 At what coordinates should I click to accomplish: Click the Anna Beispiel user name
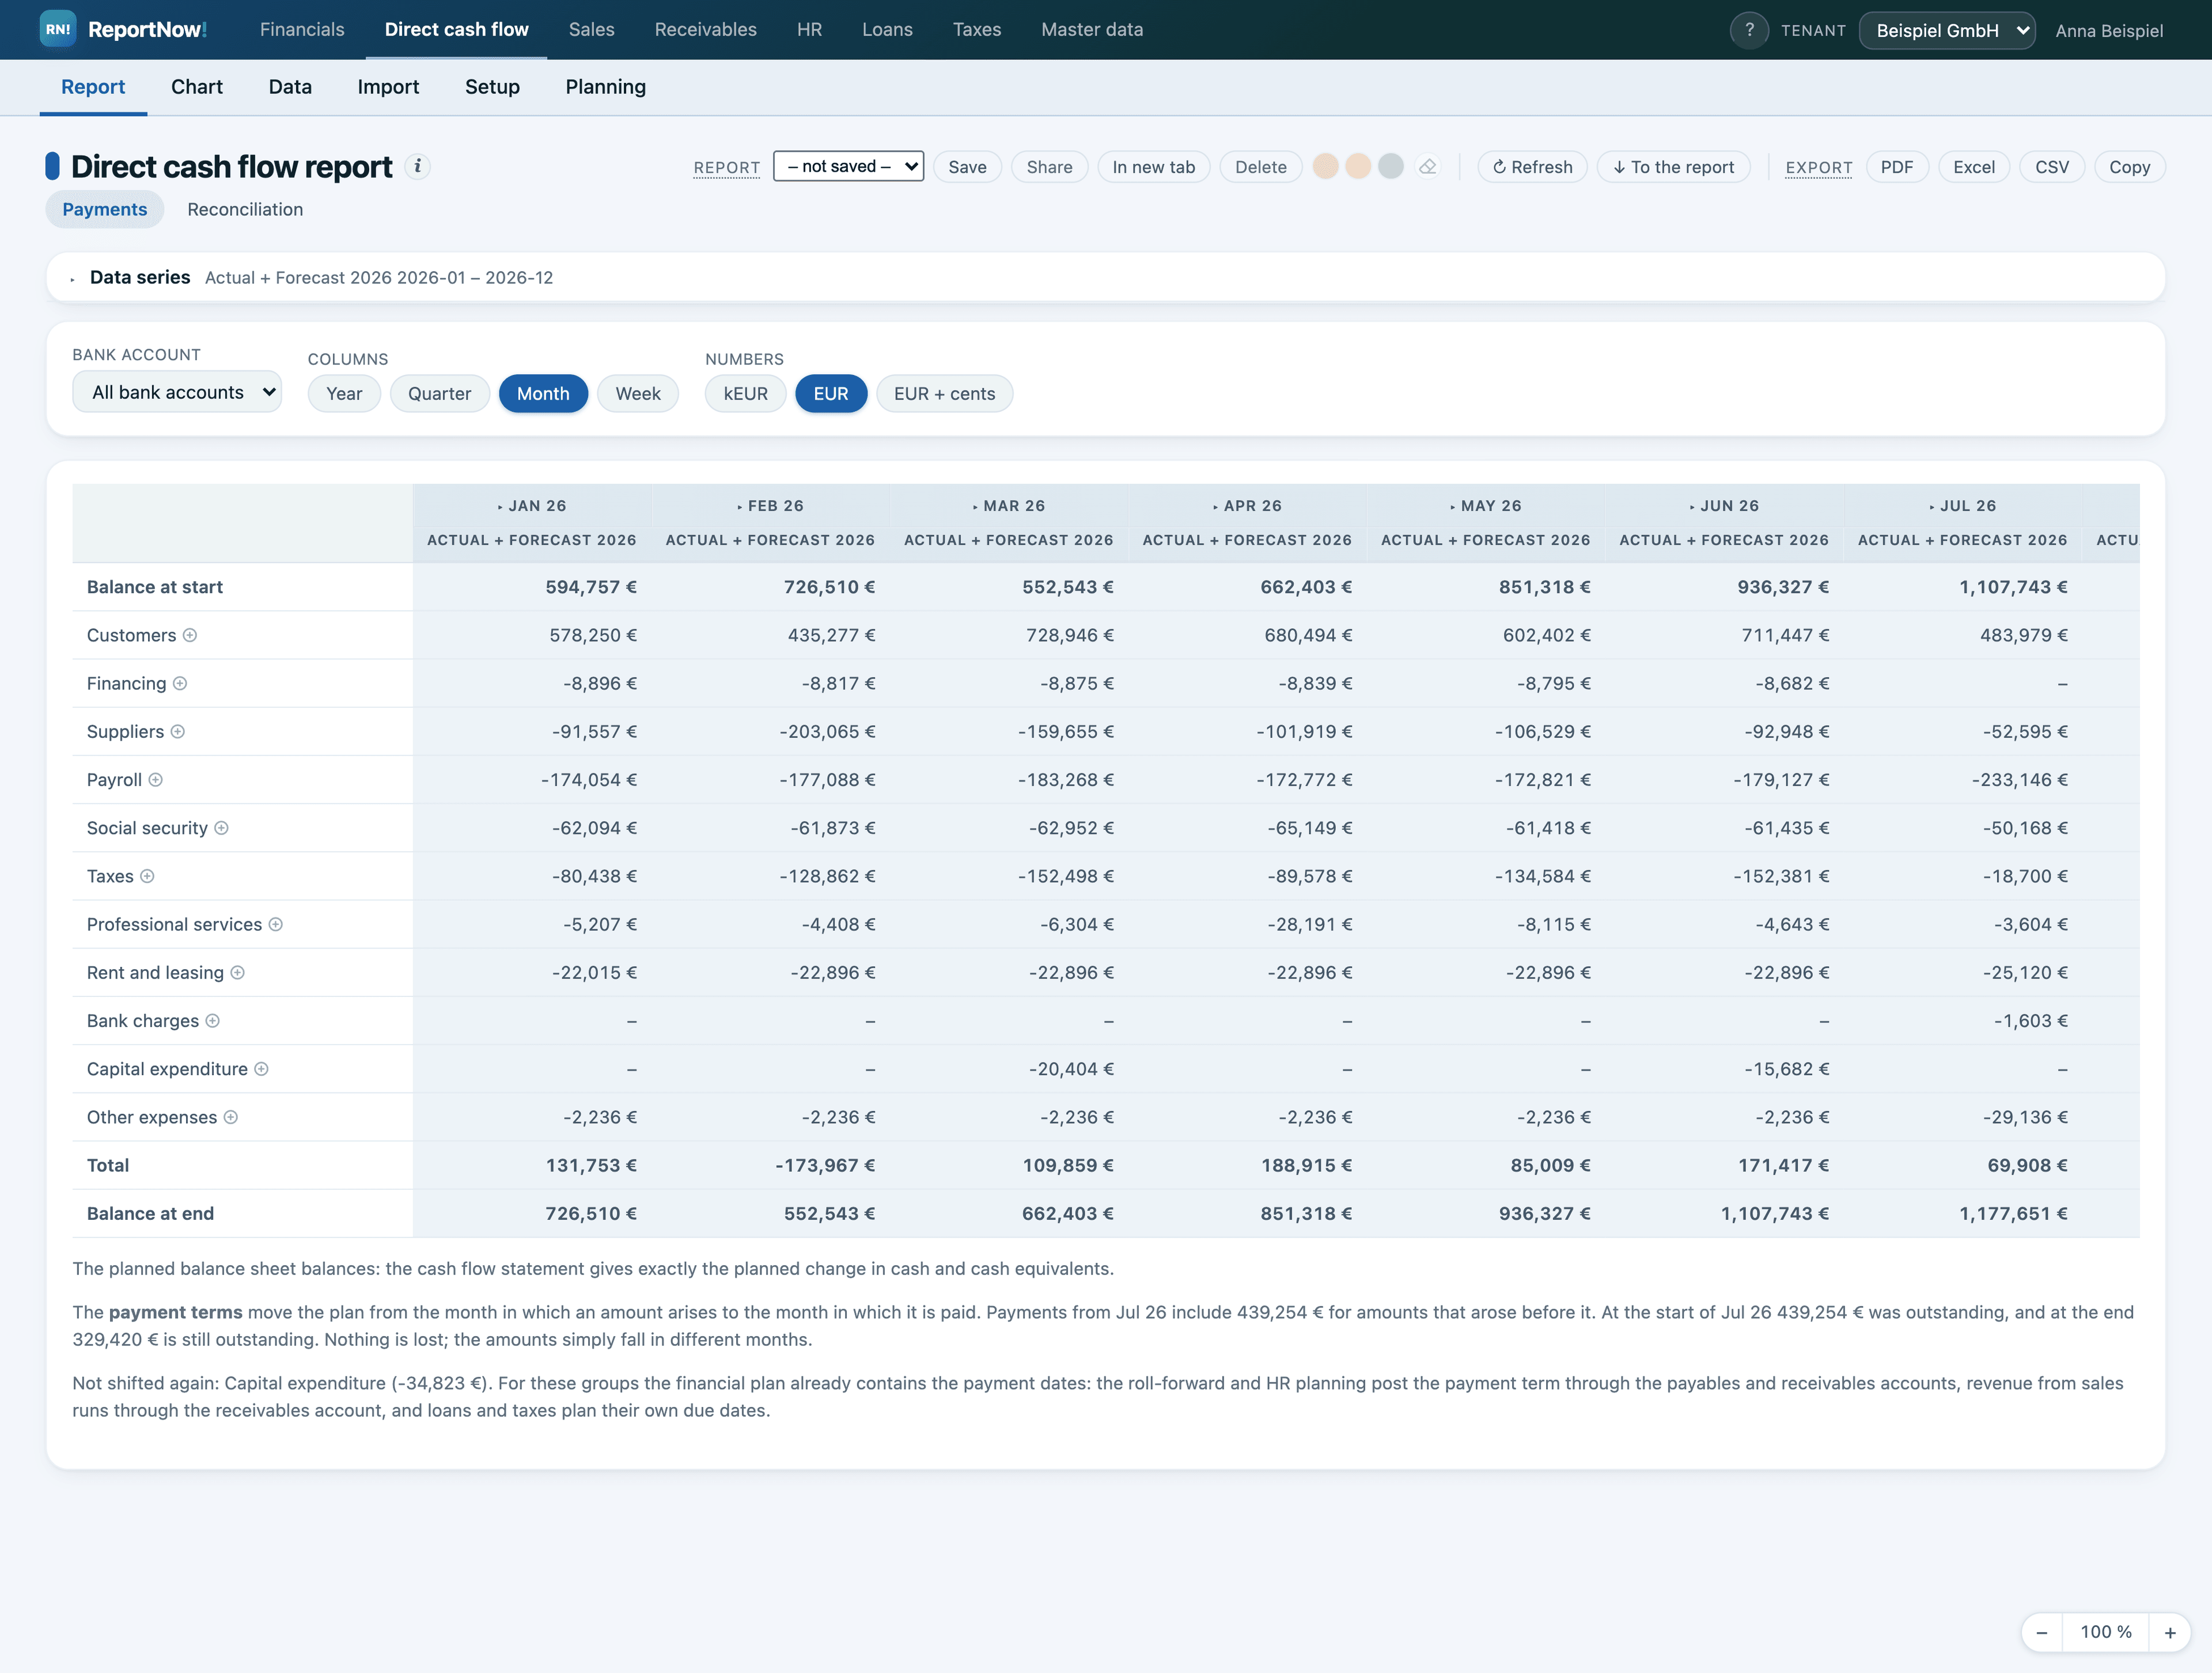(2108, 30)
